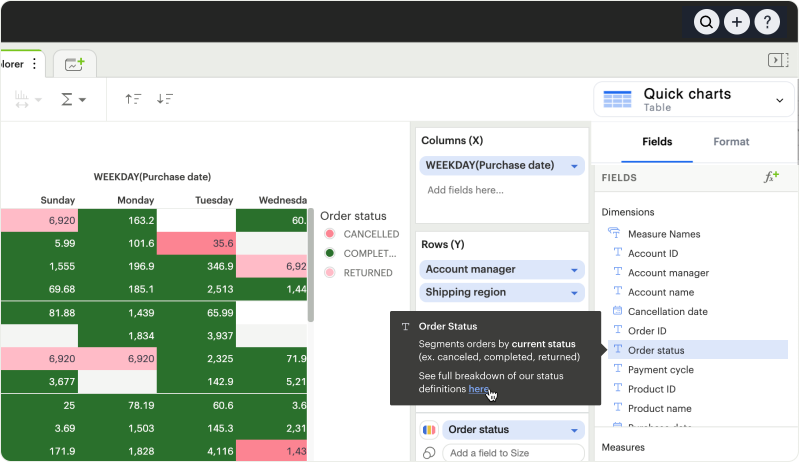
Task: Click the plus icon in top bar
Action: pos(737,22)
